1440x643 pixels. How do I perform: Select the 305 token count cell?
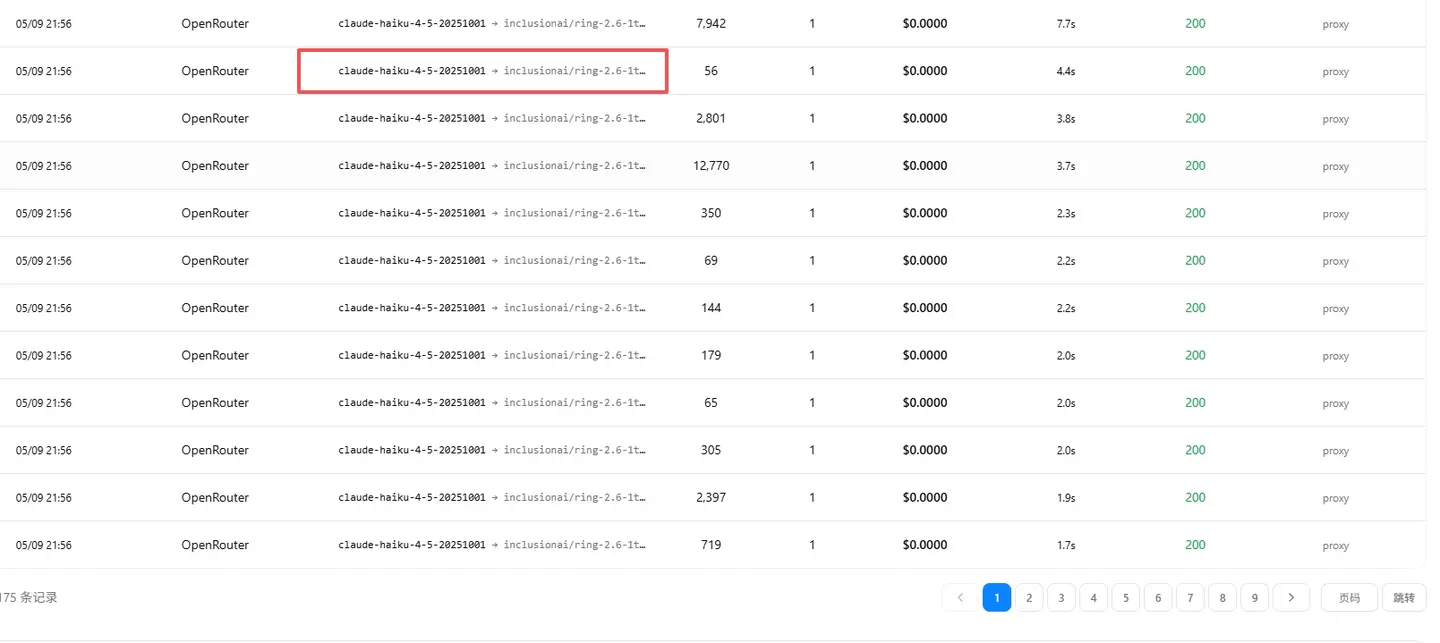711,450
